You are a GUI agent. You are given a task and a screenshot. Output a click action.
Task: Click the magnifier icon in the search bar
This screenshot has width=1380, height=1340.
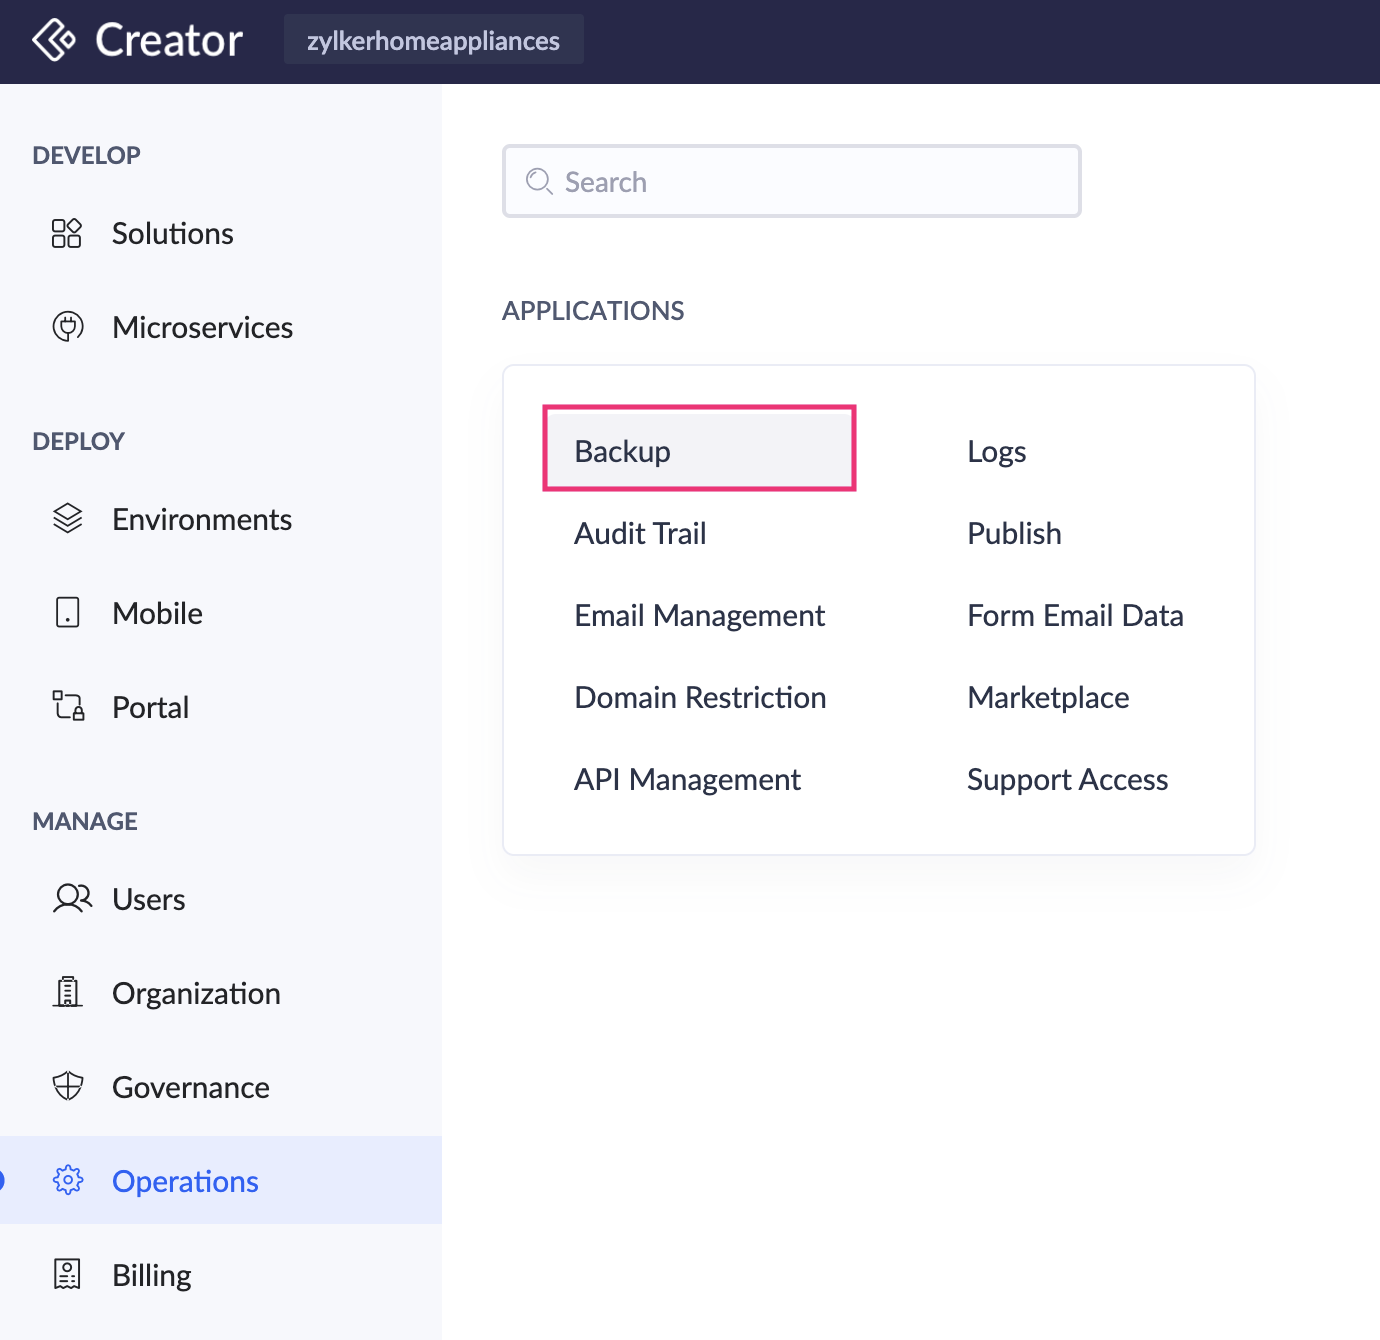coord(539,182)
